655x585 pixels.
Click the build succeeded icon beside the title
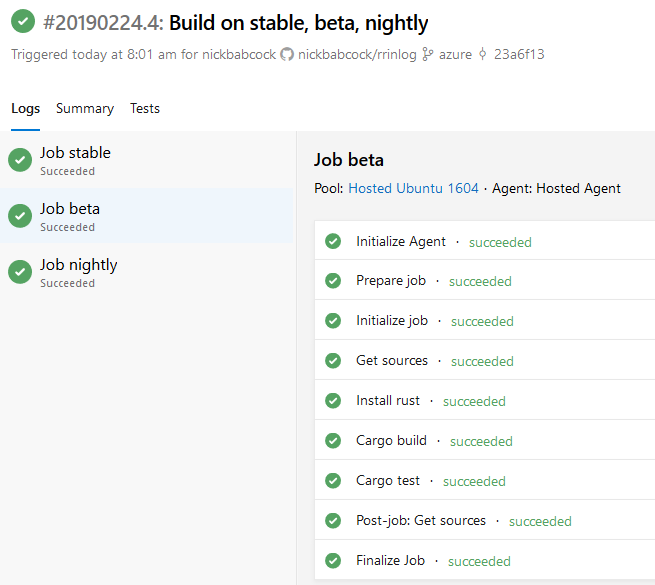pos(22,21)
